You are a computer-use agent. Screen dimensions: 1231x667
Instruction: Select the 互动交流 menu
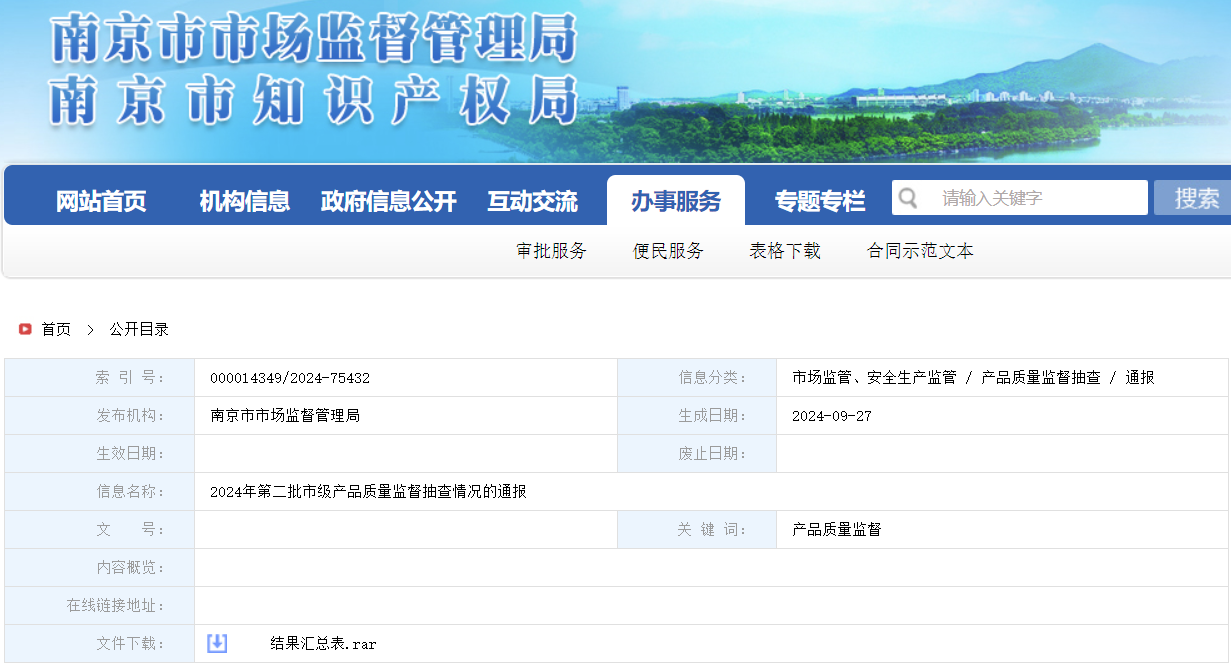tap(532, 201)
